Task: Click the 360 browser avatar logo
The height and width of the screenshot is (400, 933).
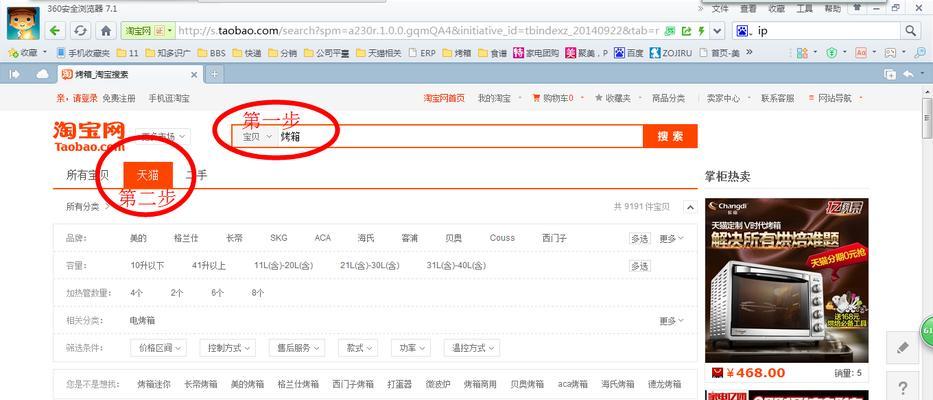Action: pos(23,23)
